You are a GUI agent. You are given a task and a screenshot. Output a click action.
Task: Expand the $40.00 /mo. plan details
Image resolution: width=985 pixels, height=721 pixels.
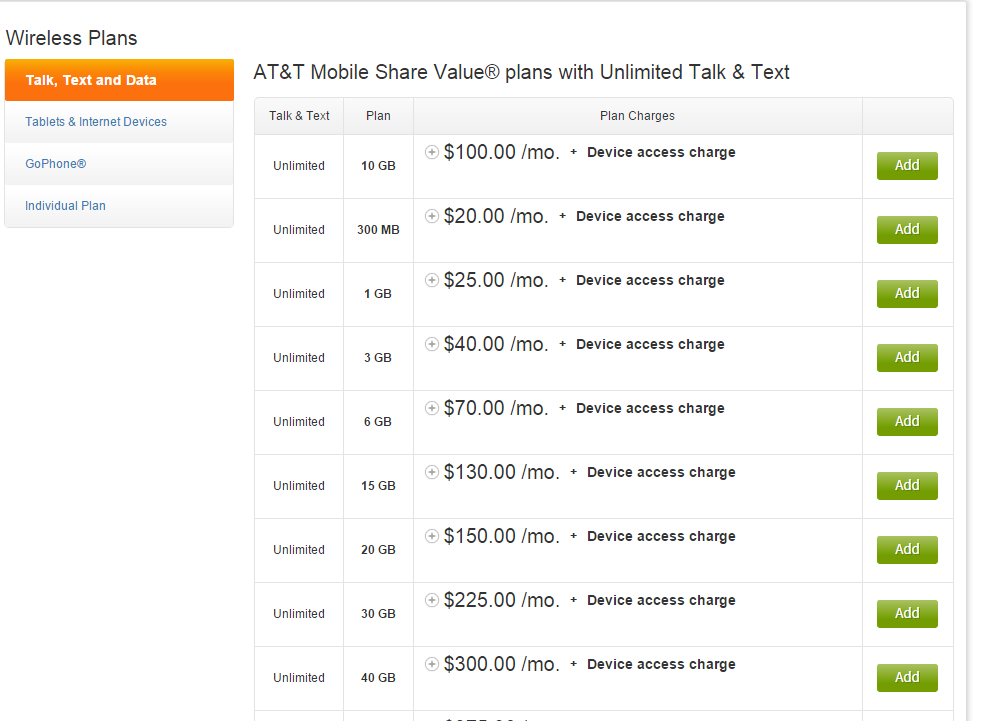[x=432, y=344]
